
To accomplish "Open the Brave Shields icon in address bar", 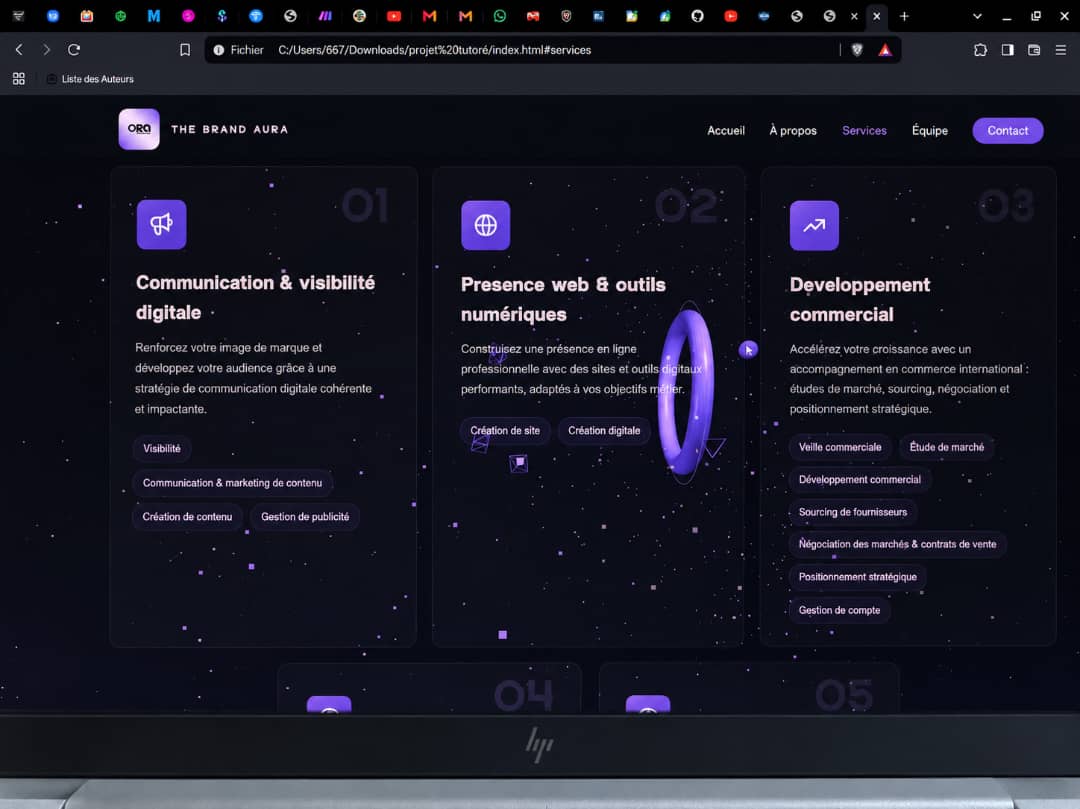I will pyautogui.click(x=857, y=50).
